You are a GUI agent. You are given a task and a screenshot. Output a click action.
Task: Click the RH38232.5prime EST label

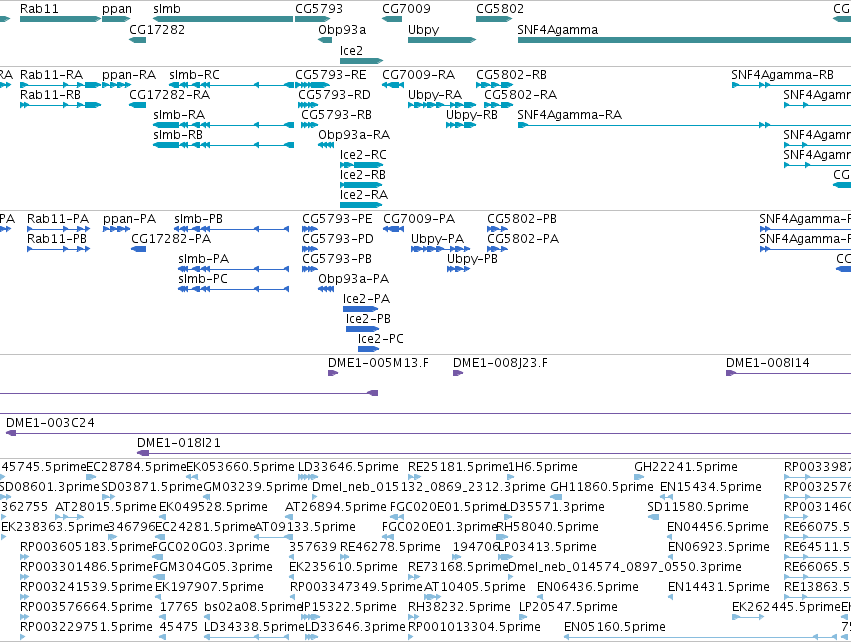click(459, 608)
